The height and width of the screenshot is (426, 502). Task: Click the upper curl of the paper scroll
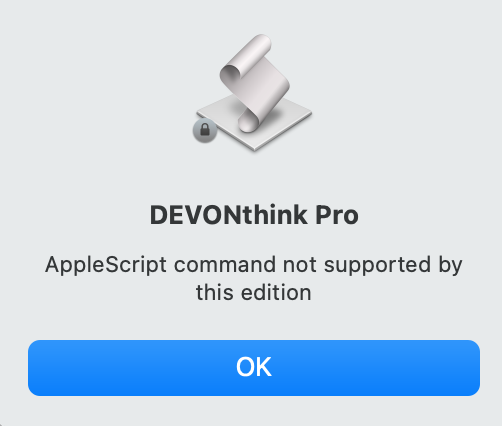point(245,57)
